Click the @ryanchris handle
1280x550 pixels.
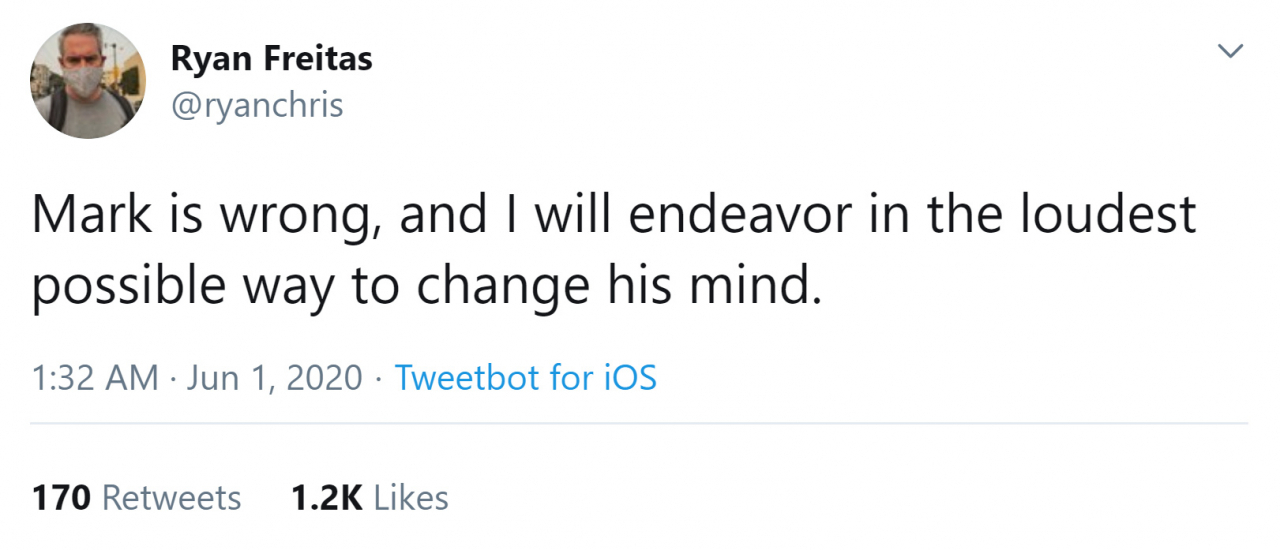coord(257,104)
